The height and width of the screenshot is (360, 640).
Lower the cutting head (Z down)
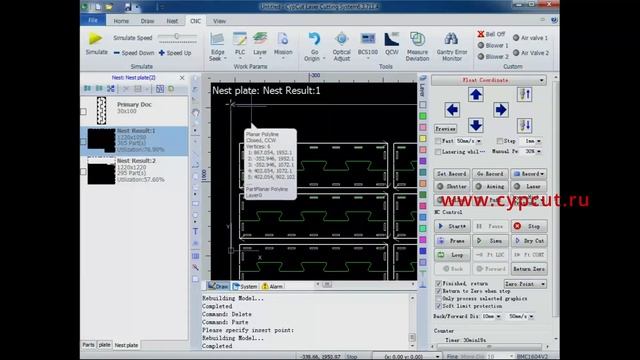(524, 125)
